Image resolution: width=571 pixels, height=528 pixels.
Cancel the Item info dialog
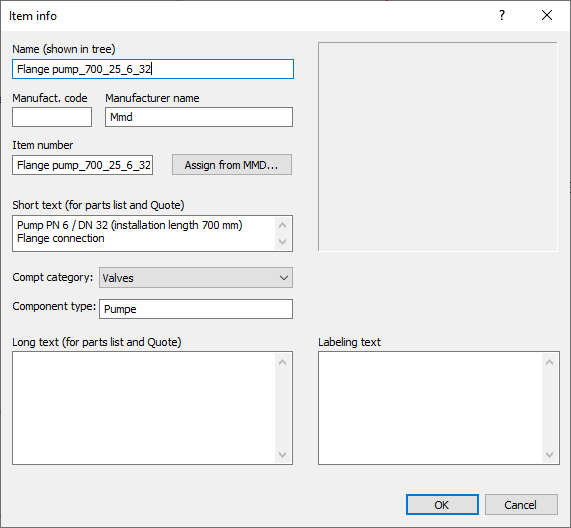point(521,505)
